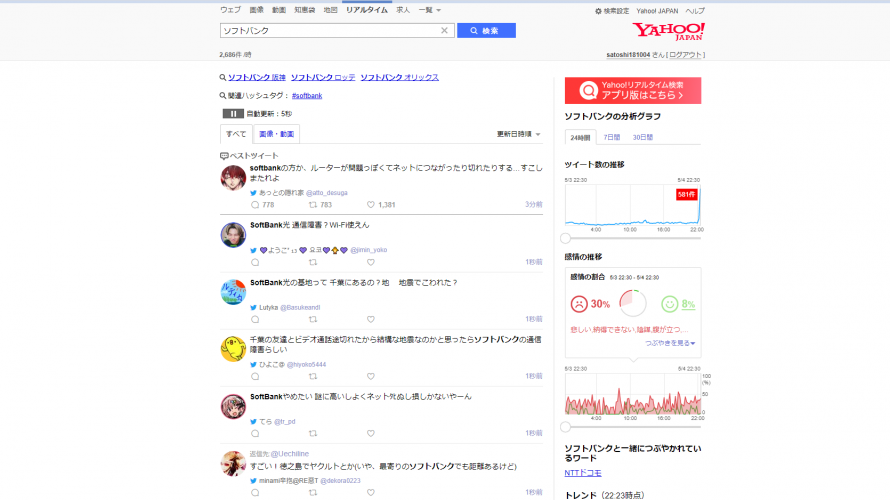
Task: Retweet the Lutyka tweet
Action: (x=313, y=320)
